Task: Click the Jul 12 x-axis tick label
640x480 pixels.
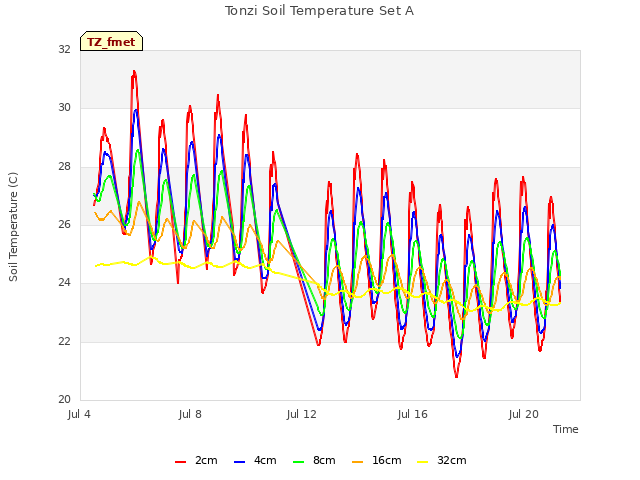Action: [x=301, y=414]
